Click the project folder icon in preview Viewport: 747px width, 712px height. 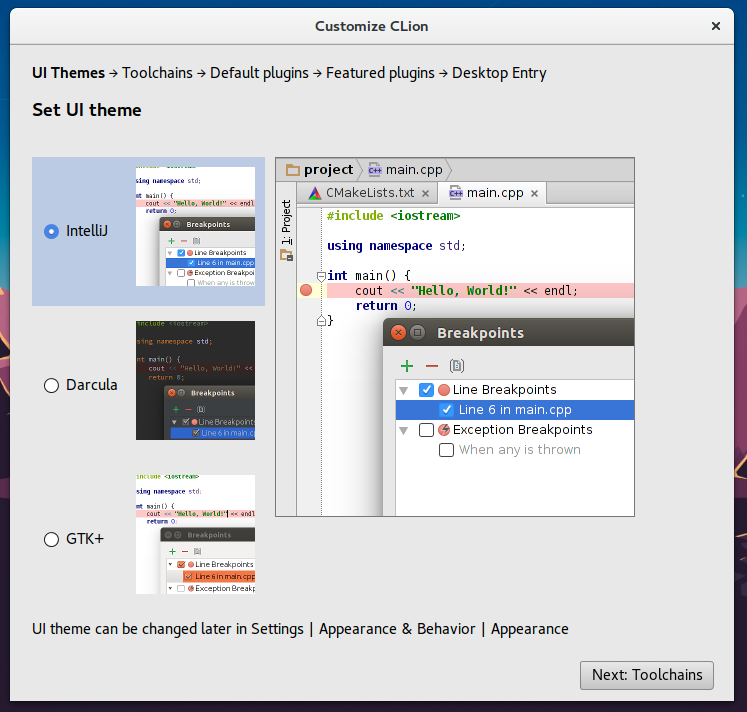point(292,170)
